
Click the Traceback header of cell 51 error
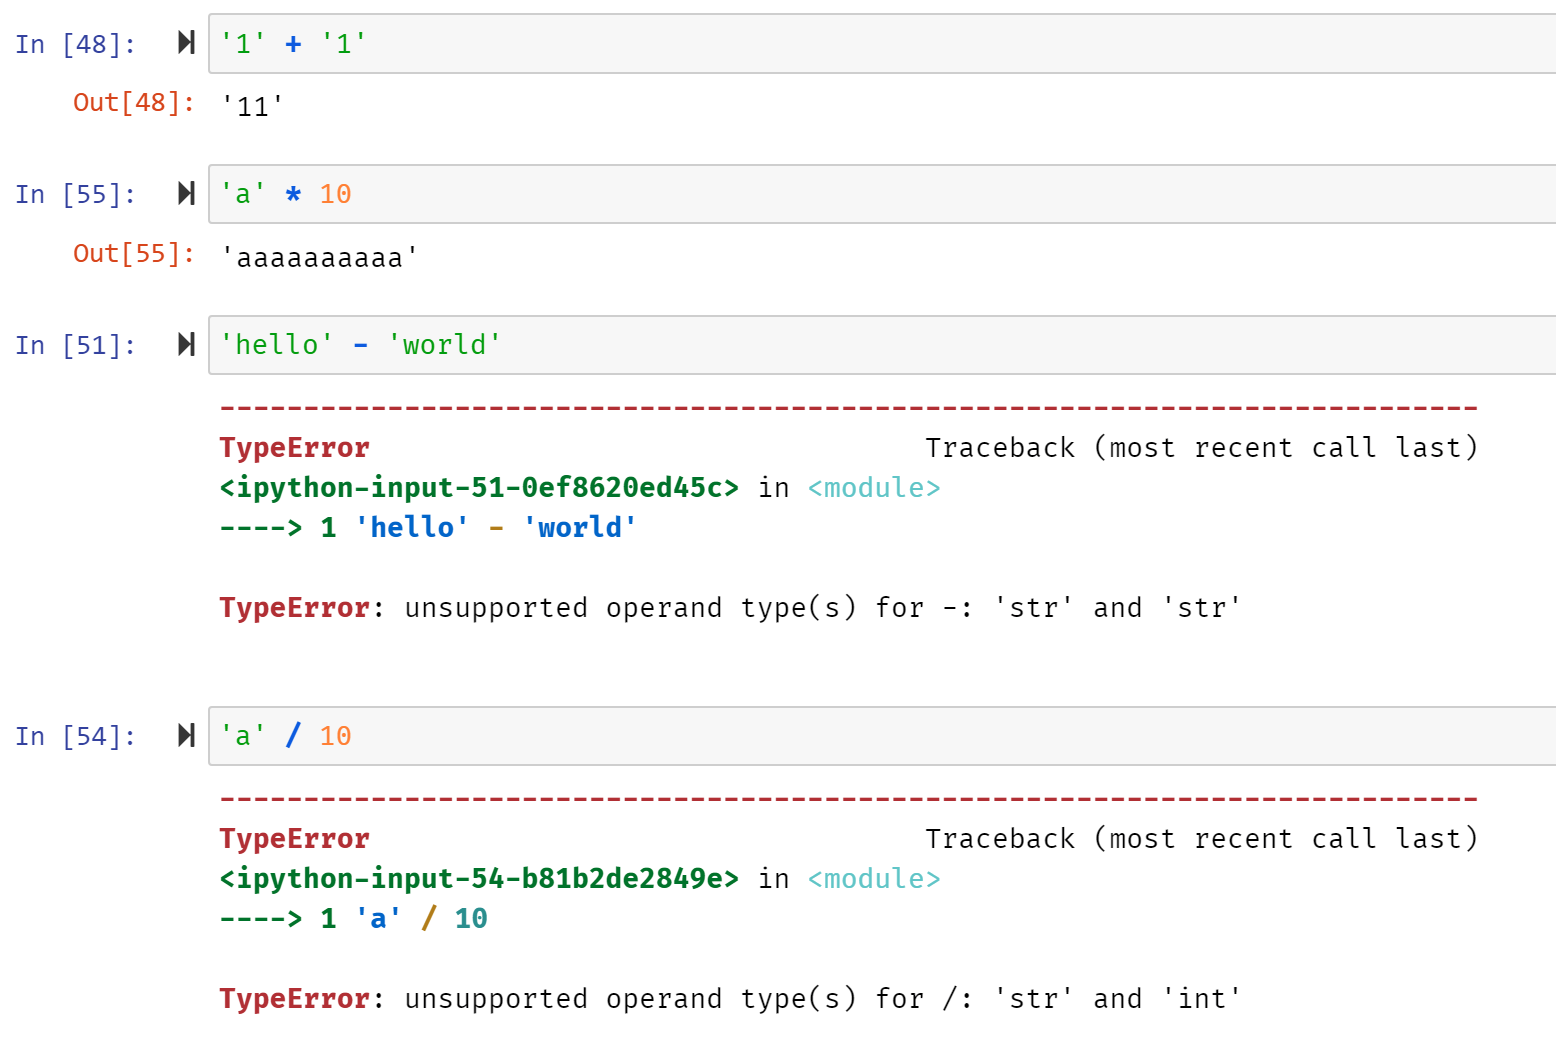pos(1201,447)
